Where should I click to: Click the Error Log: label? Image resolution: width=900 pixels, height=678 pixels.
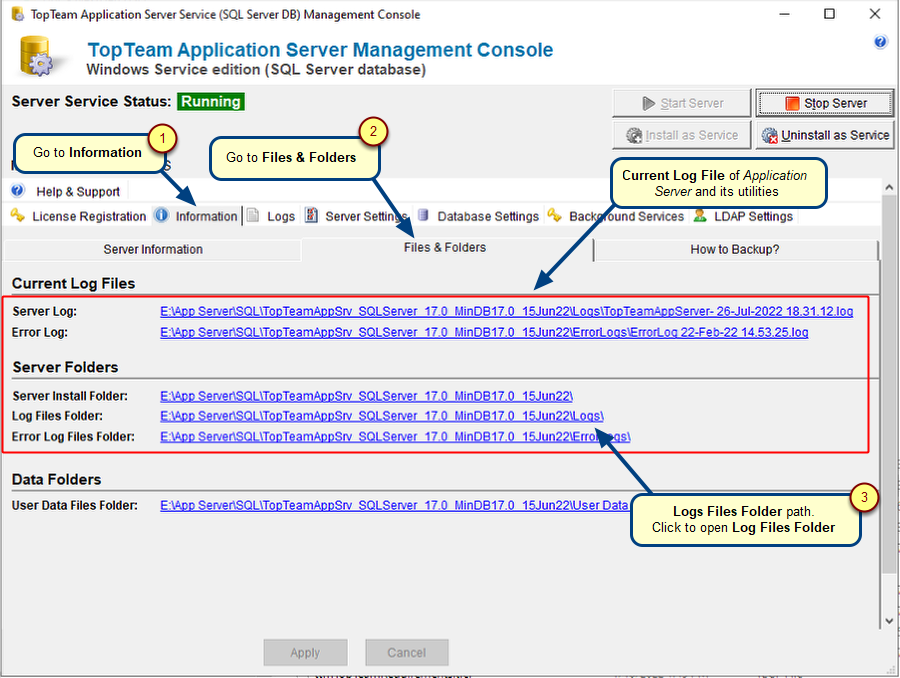40,332
